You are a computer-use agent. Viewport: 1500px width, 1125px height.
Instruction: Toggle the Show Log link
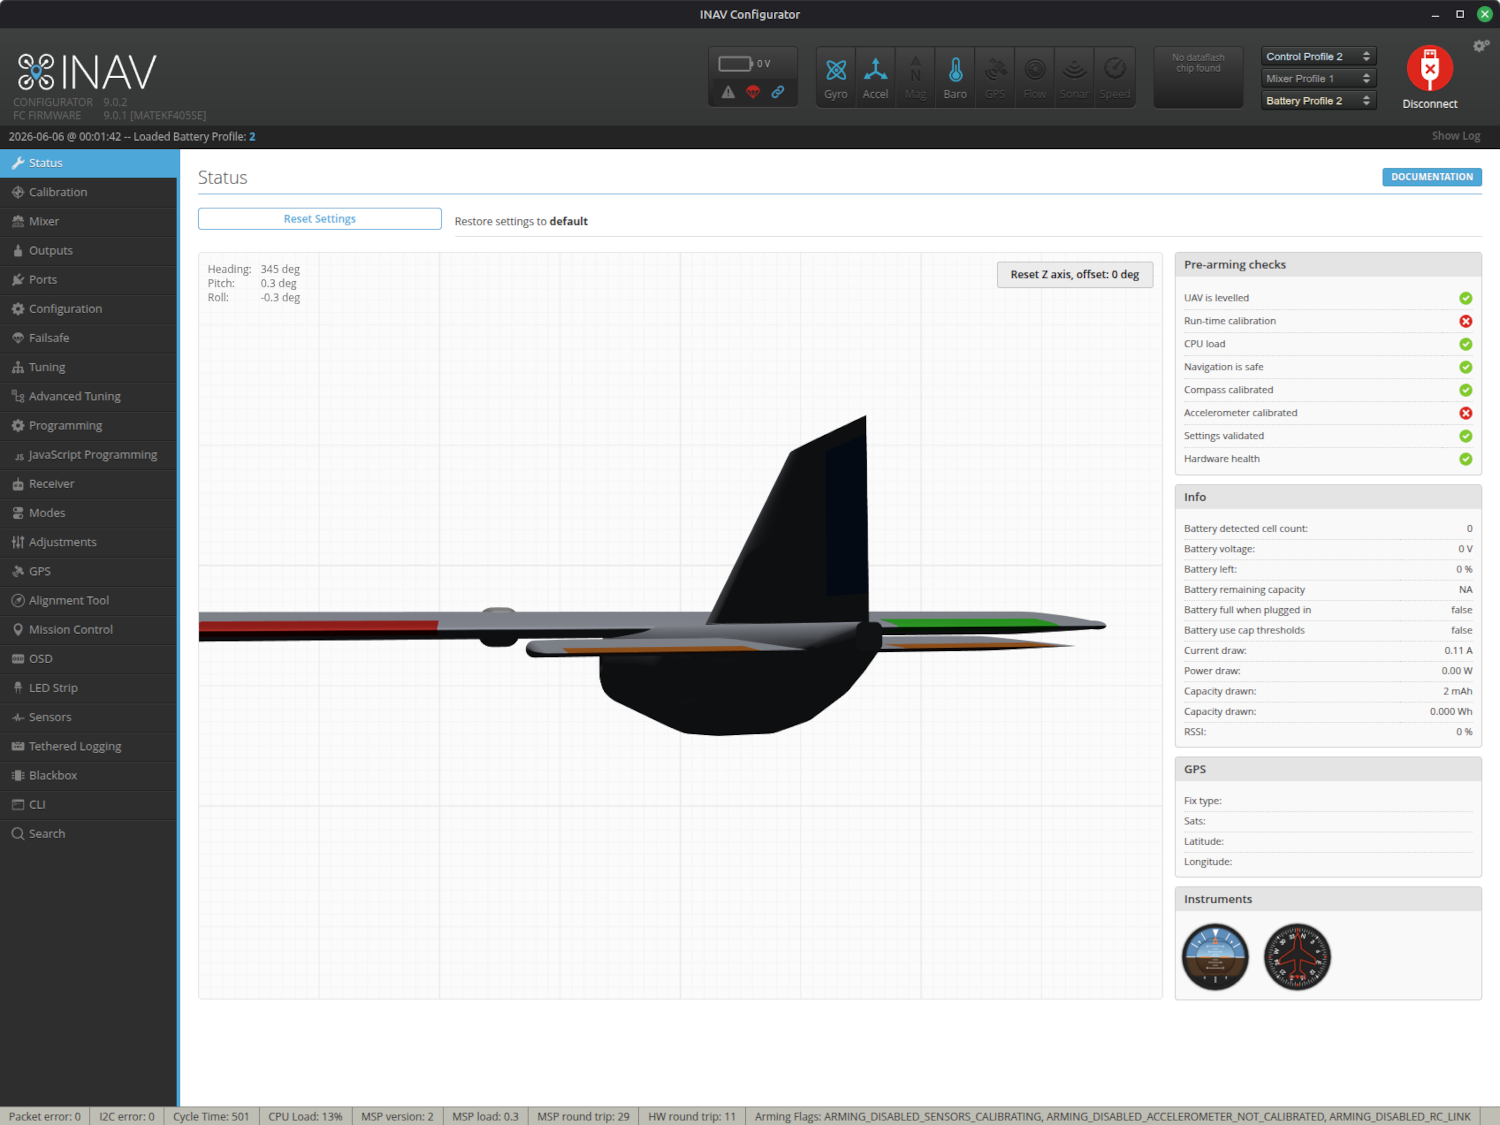coord(1455,136)
